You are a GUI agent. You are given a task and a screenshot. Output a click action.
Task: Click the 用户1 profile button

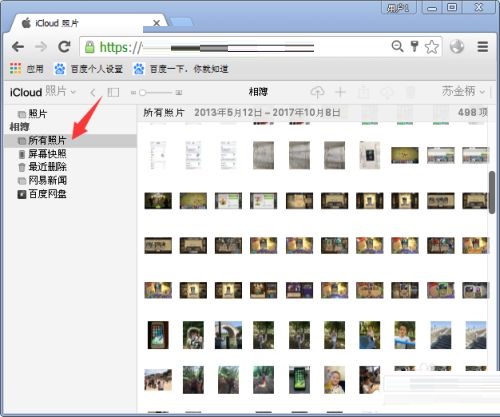coord(398,8)
